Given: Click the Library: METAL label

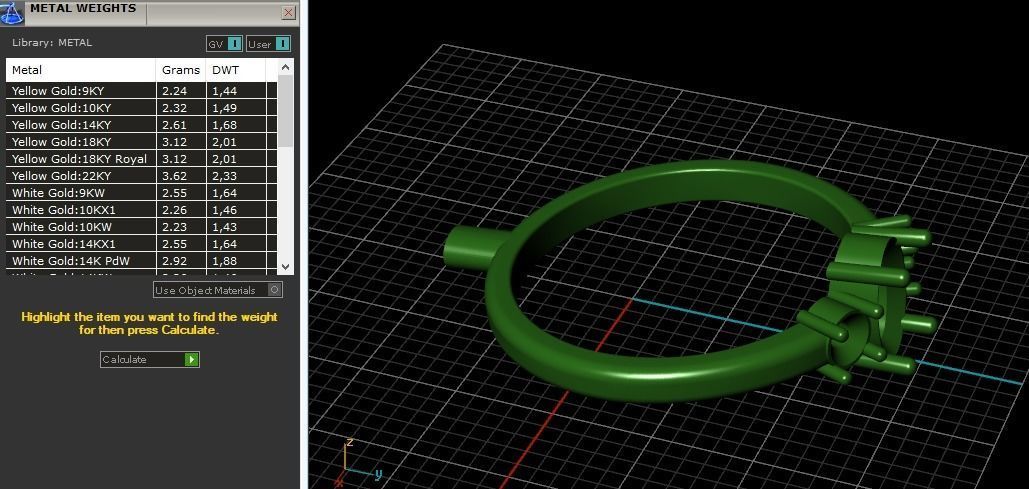Looking at the screenshot, I should click(x=52, y=43).
